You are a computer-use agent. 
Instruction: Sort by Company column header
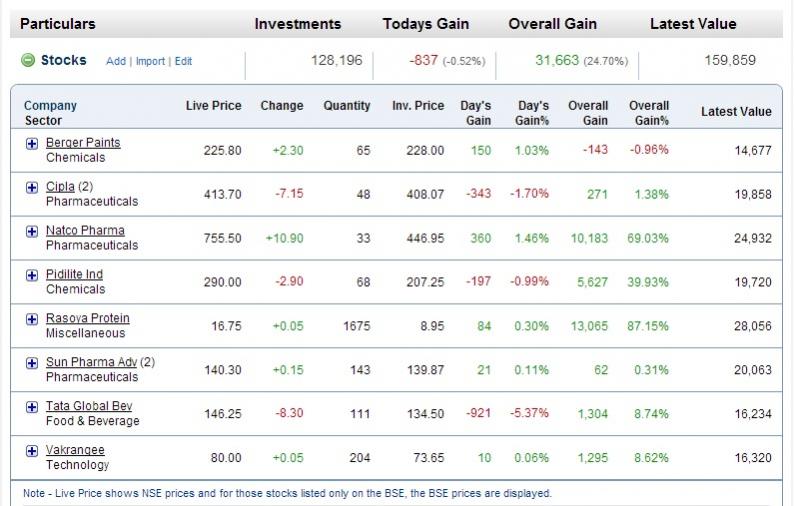tap(50, 105)
